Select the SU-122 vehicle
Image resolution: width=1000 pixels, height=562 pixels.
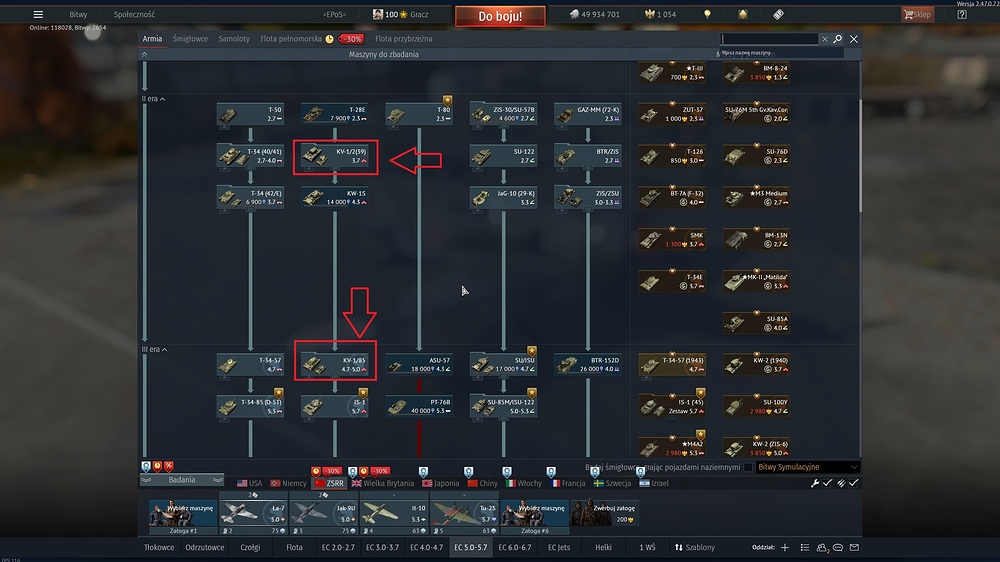tap(503, 156)
